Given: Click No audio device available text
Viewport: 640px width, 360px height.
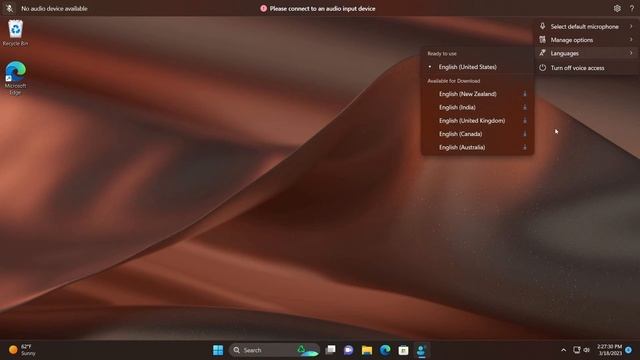Looking at the screenshot, I should [x=54, y=8].
